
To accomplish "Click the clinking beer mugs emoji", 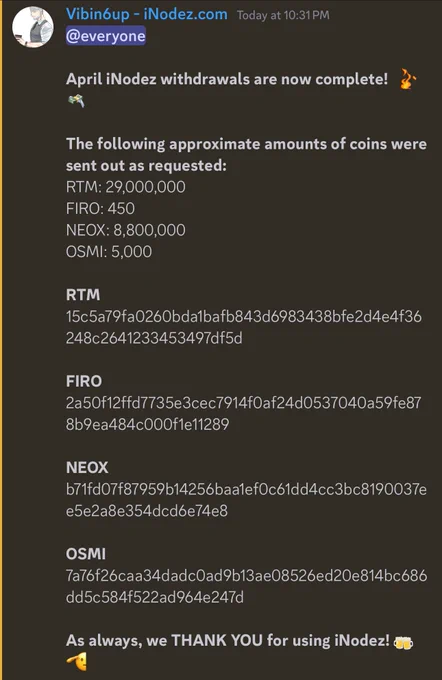I will (403, 642).
